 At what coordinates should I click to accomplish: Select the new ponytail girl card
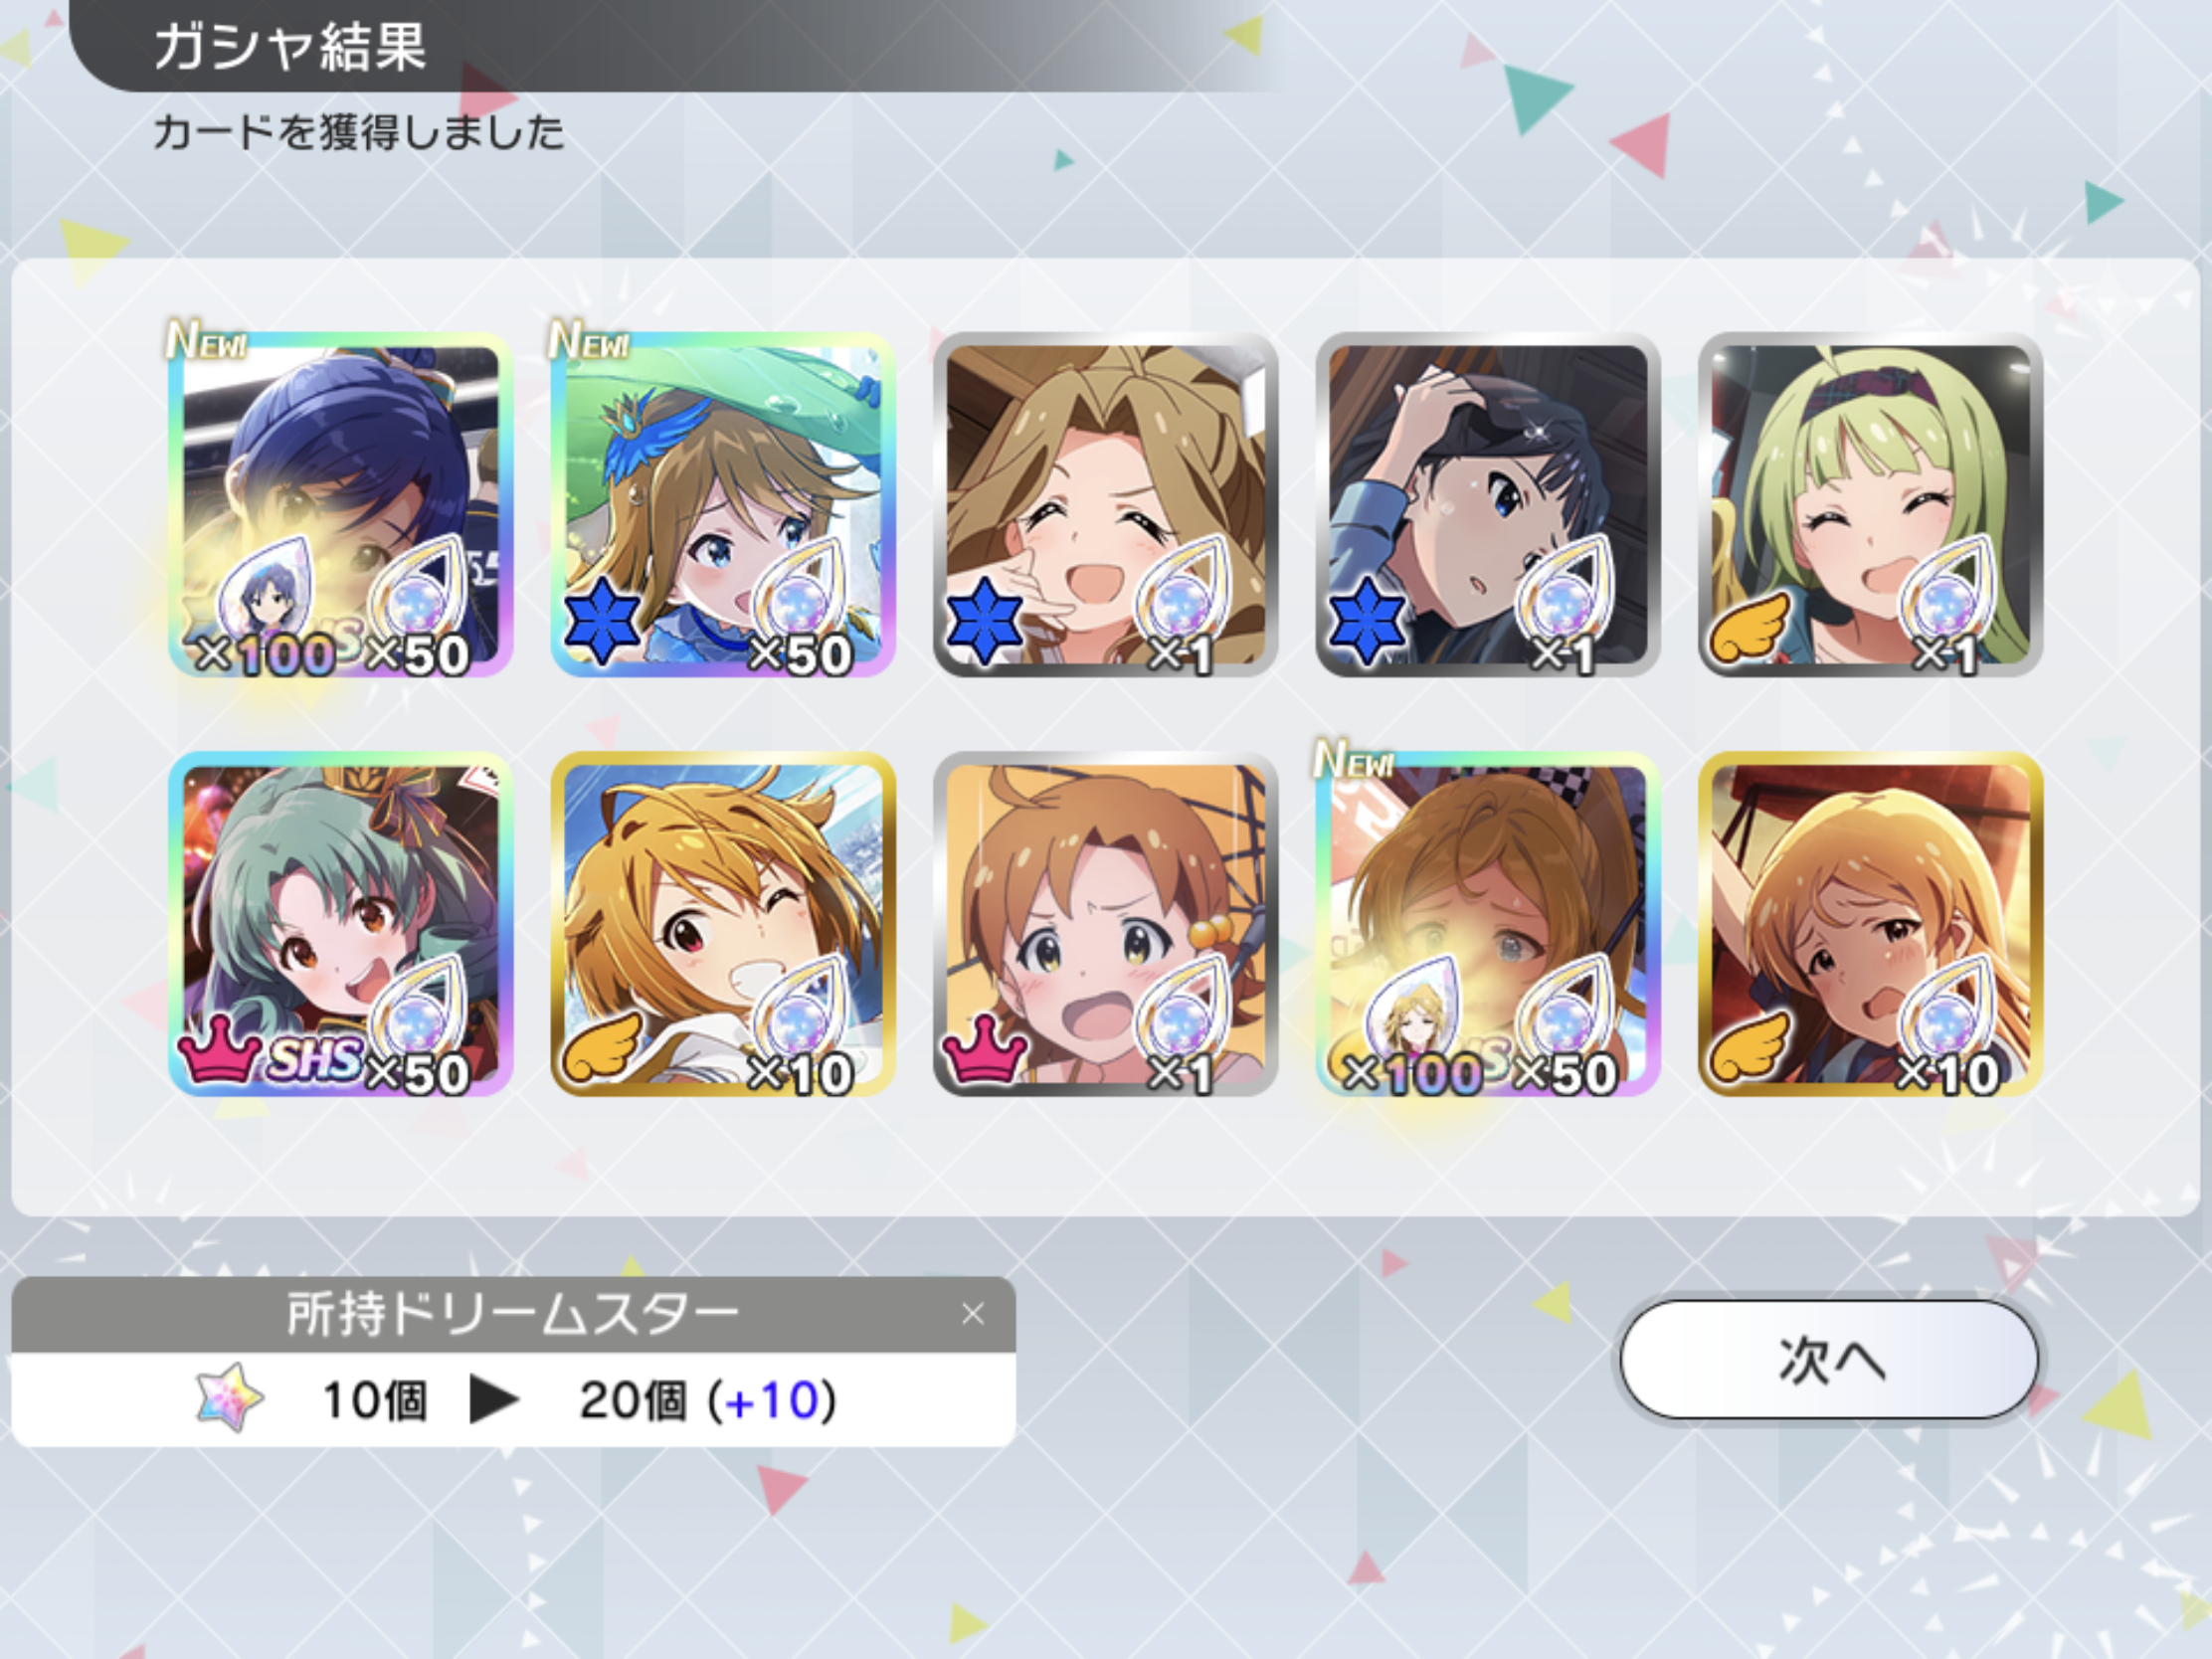[x=1488, y=924]
